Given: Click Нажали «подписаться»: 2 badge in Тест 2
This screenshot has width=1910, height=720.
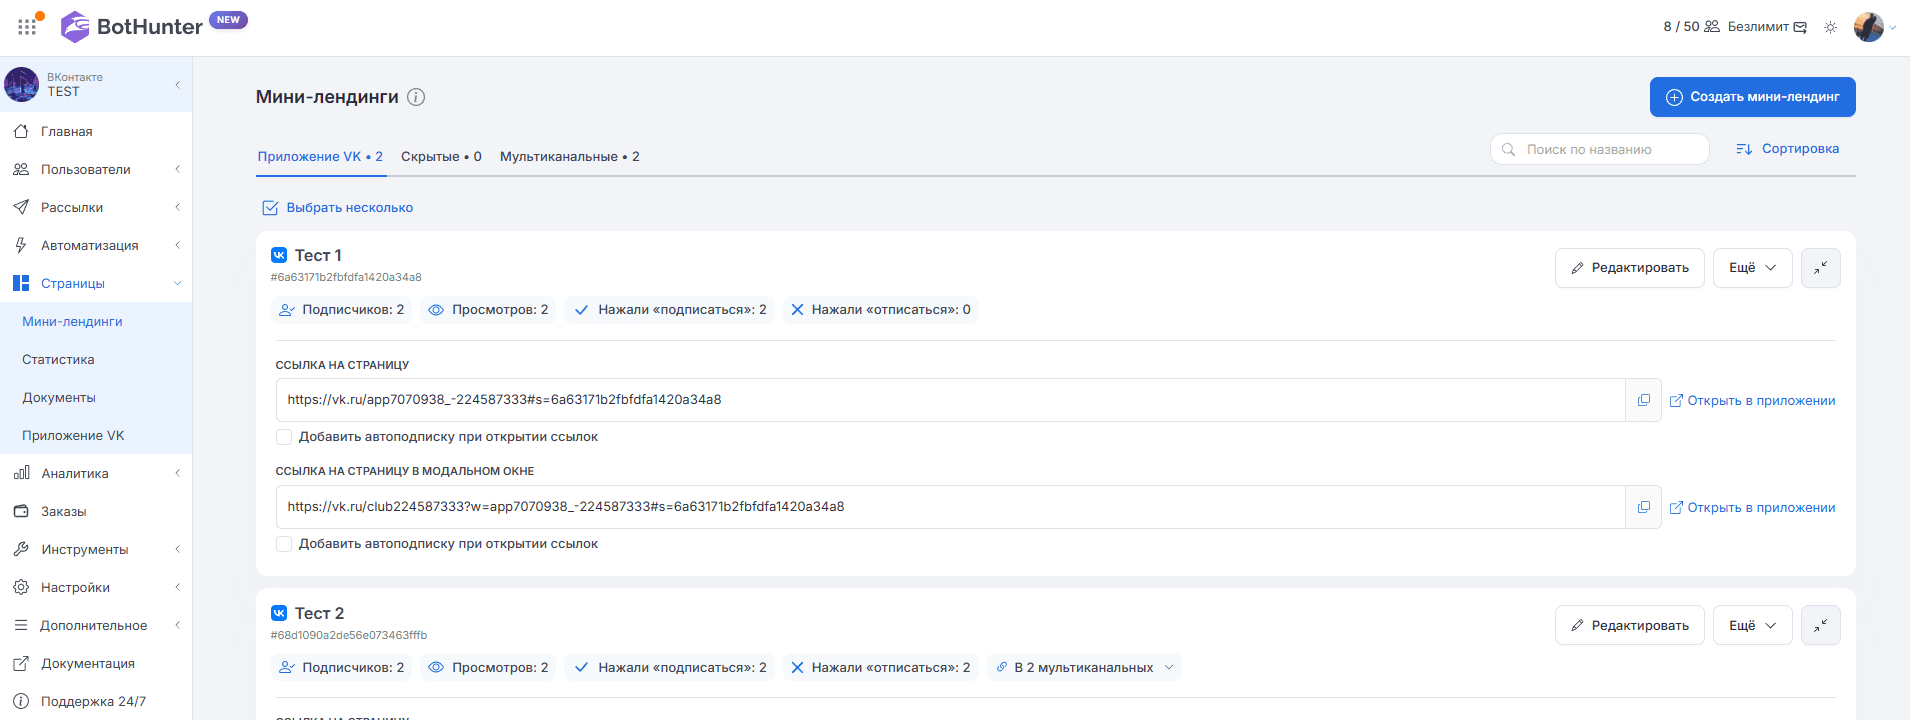Looking at the screenshot, I should point(670,667).
